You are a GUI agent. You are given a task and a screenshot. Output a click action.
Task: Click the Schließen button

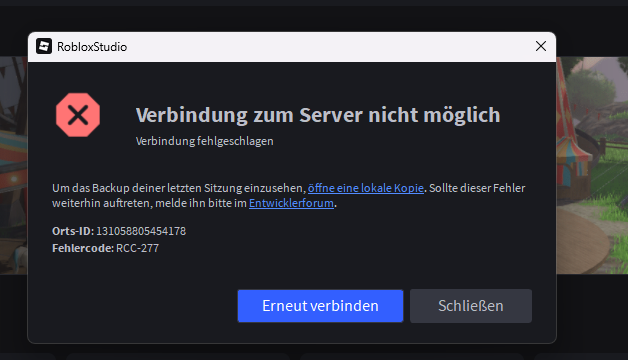[x=471, y=306]
